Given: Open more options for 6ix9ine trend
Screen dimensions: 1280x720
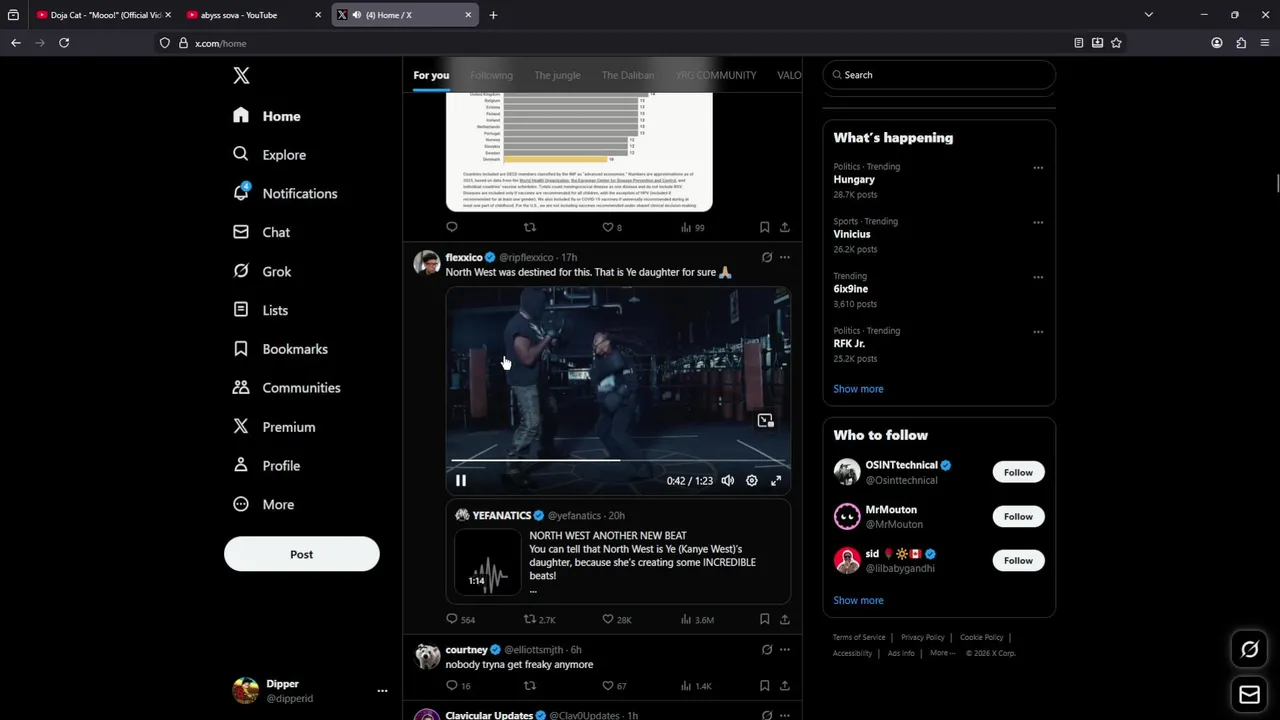Looking at the screenshot, I should coord(1038,277).
